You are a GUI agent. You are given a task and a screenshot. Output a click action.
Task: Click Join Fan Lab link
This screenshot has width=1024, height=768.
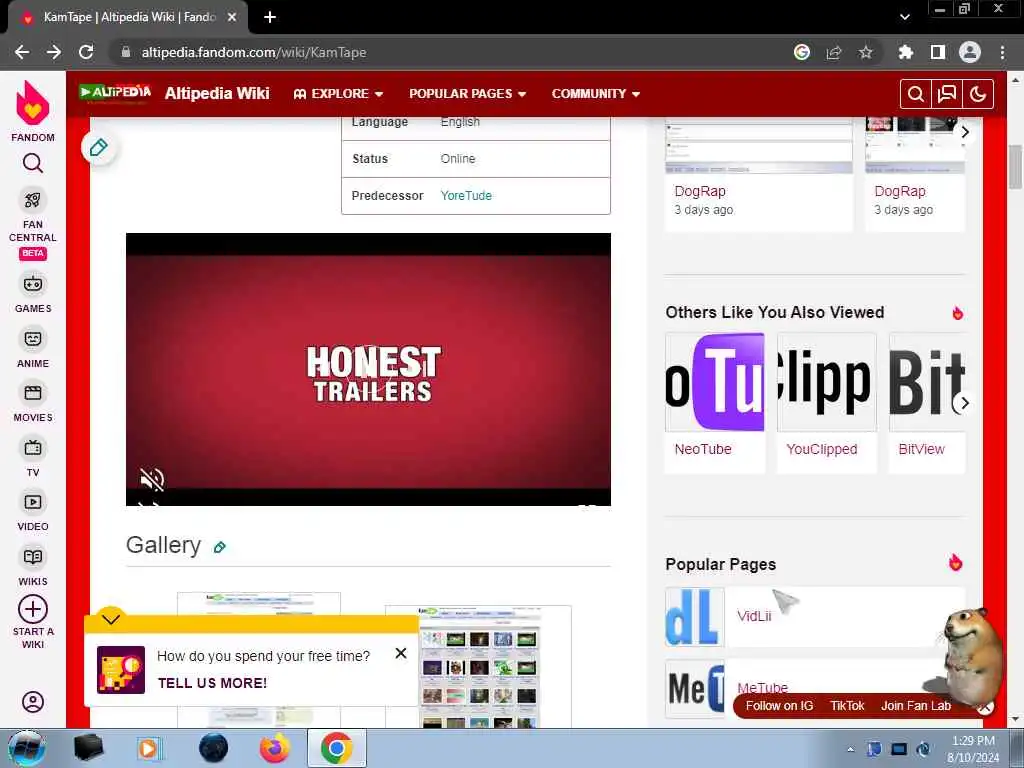(916, 706)
